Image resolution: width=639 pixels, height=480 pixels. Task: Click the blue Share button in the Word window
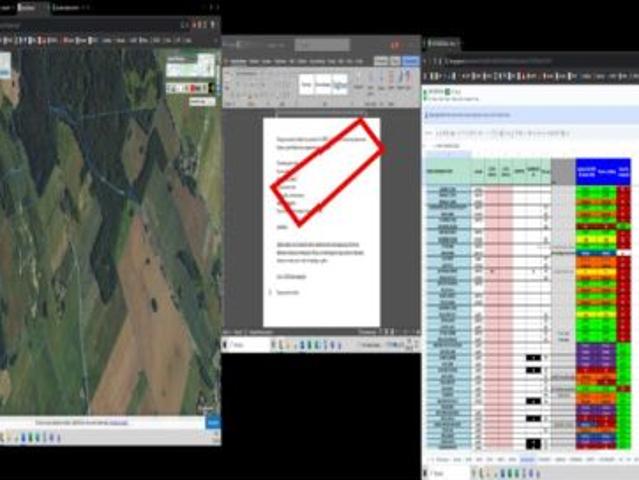(x=410, y=61)
